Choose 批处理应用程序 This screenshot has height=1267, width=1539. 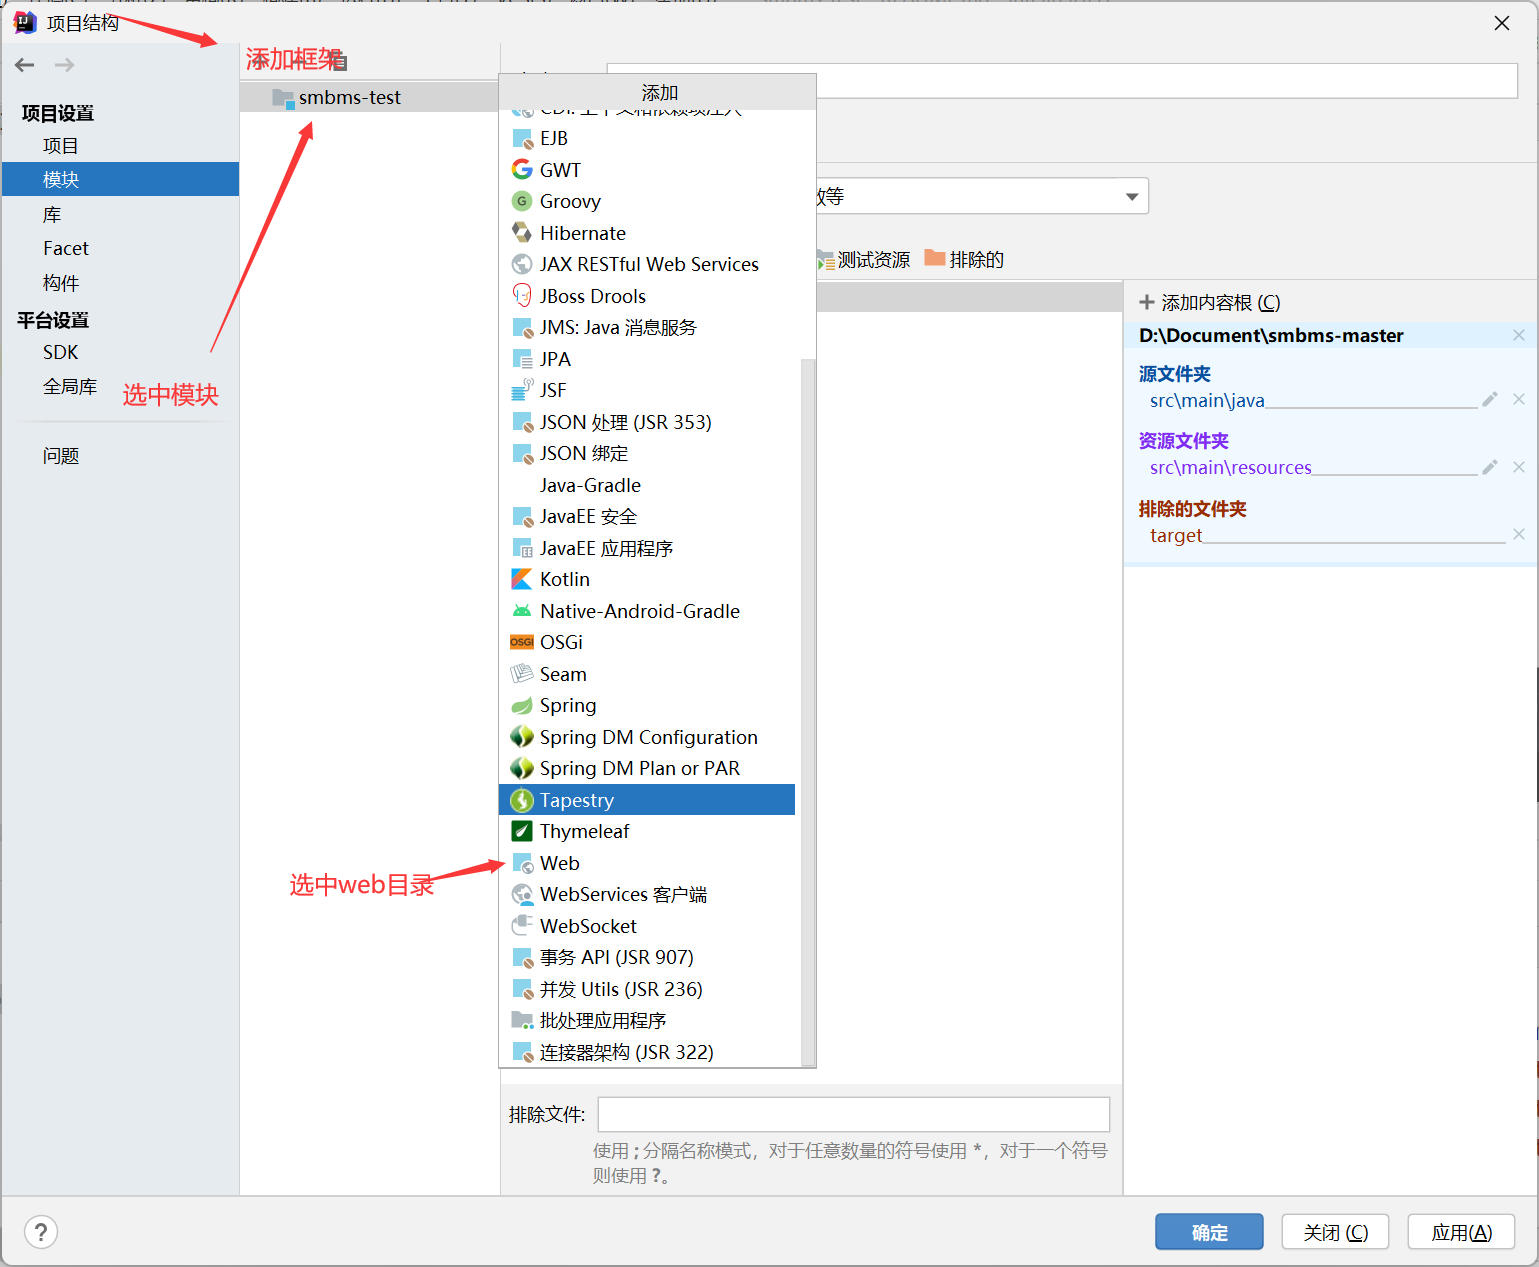[647, 1020]
